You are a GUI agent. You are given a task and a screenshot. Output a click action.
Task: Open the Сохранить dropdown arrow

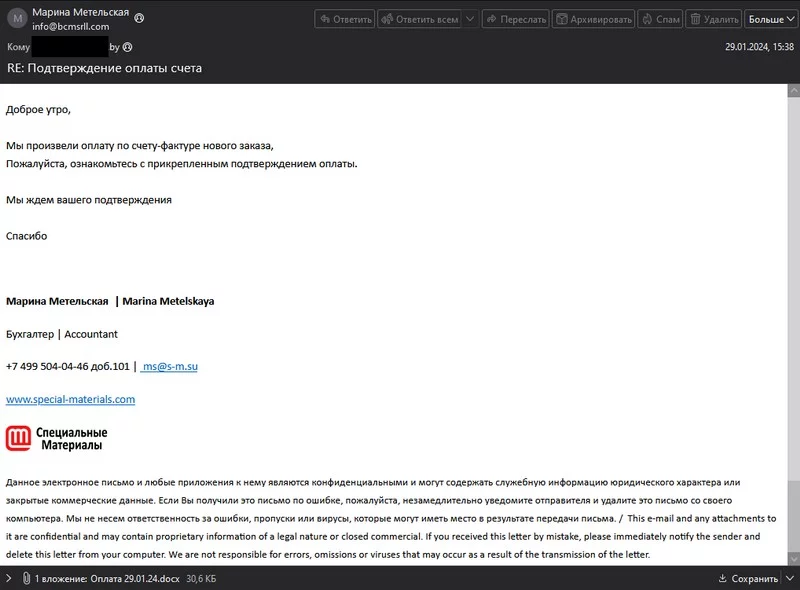[x=789, y=578]
